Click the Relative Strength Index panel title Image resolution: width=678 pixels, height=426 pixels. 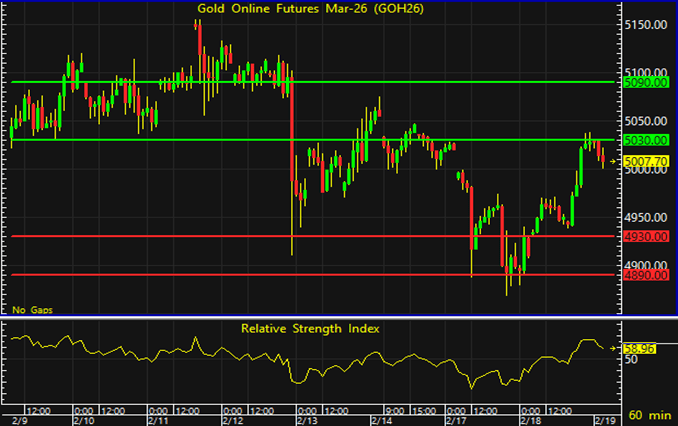click(309, 328)
